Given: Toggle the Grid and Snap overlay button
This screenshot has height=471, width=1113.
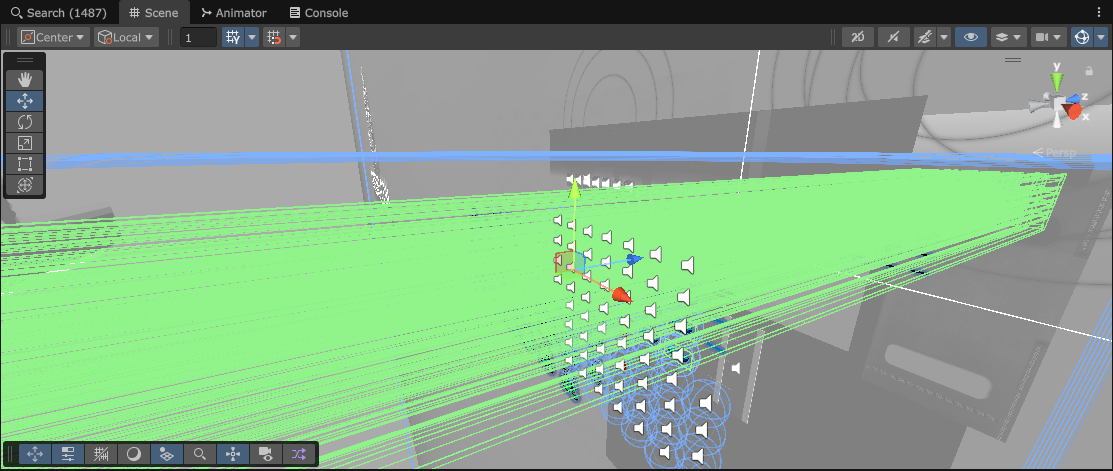Looking at the screenshot, I should [x=101, y=454].
